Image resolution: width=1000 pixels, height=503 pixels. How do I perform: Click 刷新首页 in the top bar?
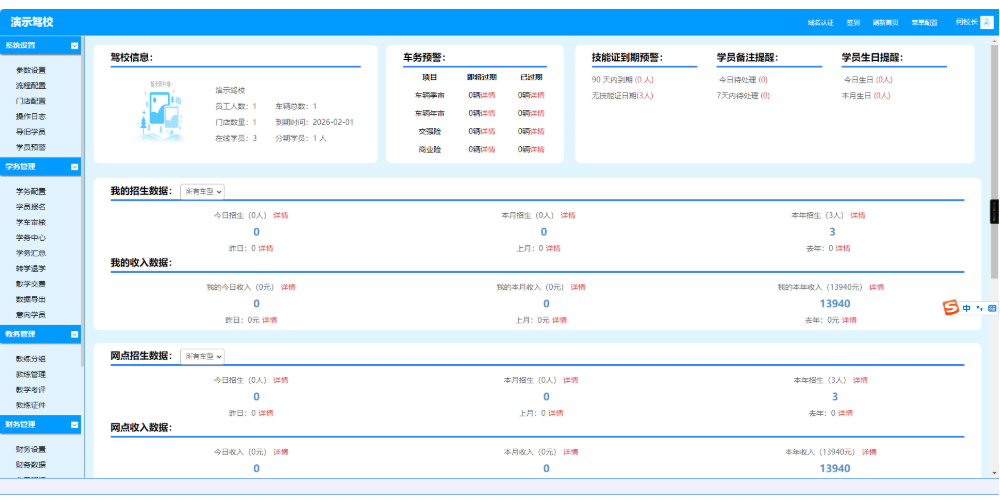tap(885, 22)
